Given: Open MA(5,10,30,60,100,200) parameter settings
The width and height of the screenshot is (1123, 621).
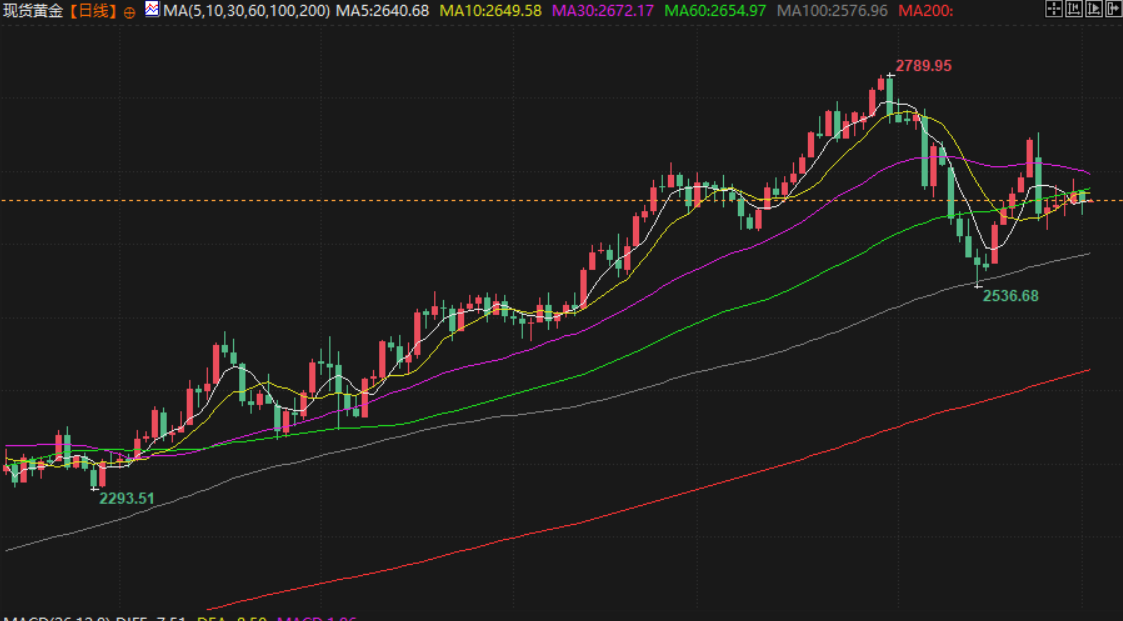Looking at the screenshot, I should click(246, 11).
